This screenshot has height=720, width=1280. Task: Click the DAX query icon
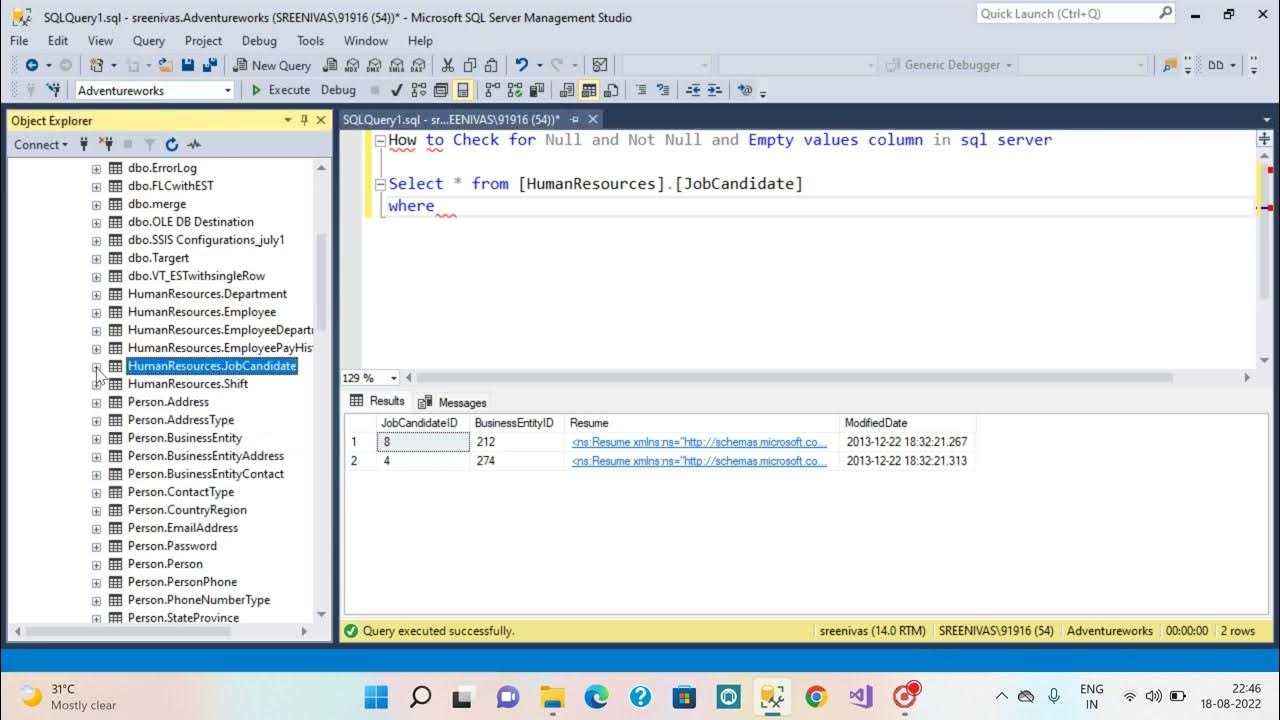(417, 65)
